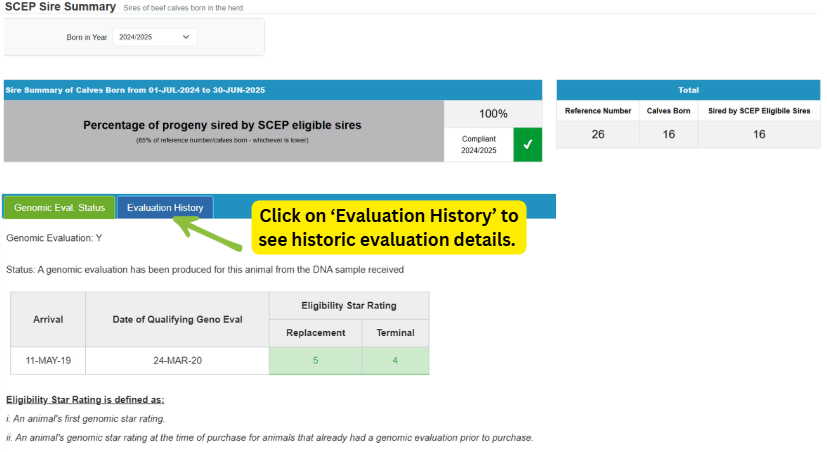Click the Eligibility Star Rating column header
The width and height of the screenshot is (827, 452).
(x=349, y=304)
